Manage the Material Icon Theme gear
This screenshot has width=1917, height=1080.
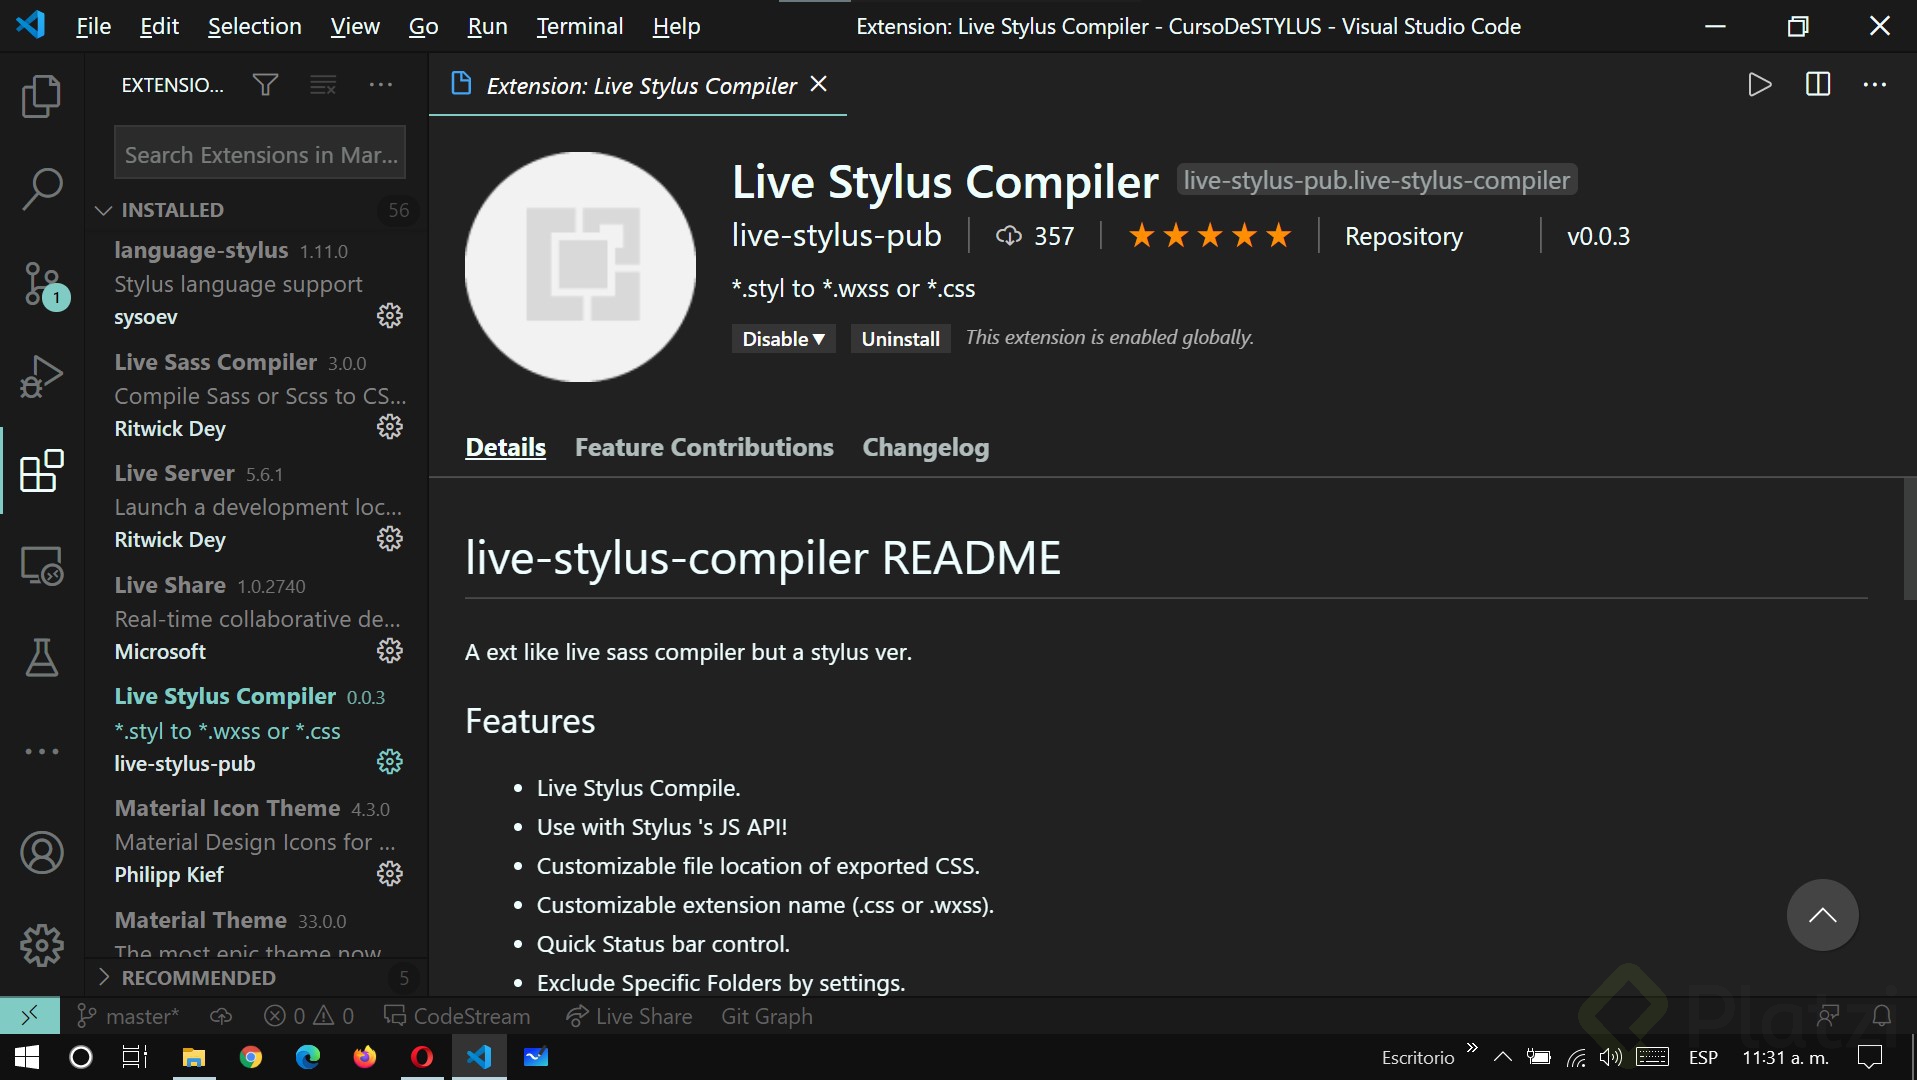[389, 874]
